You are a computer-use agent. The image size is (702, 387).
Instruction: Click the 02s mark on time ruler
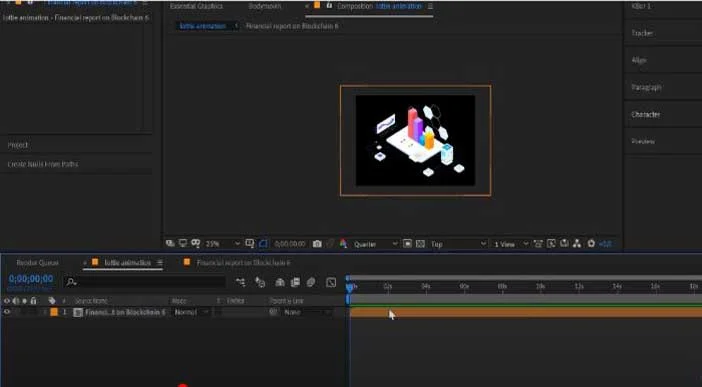point(388,287)
